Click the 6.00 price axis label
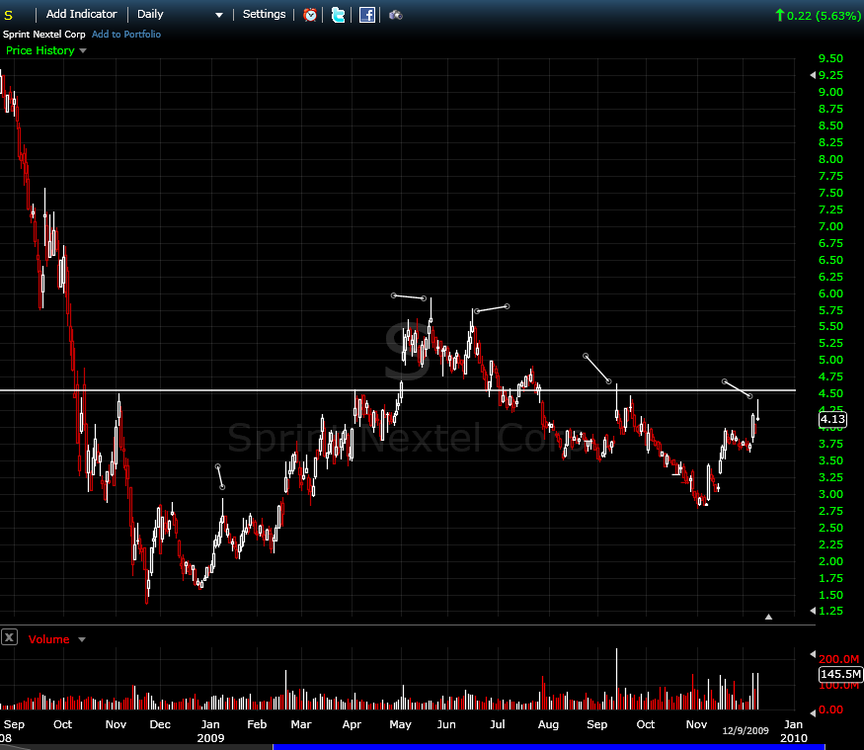This screenshot has height=750, width=864. (830, 294)
